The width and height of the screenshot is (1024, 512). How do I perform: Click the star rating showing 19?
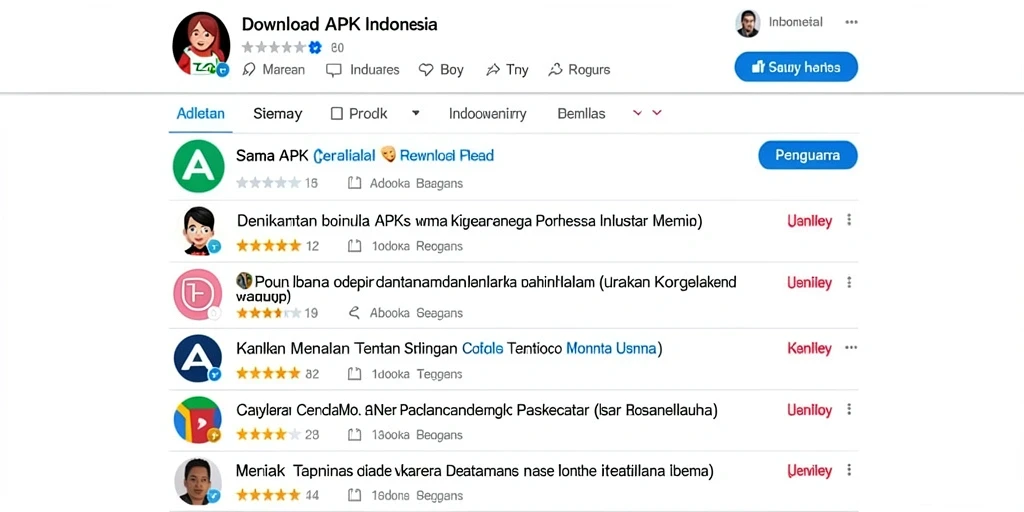coord(268,313)
